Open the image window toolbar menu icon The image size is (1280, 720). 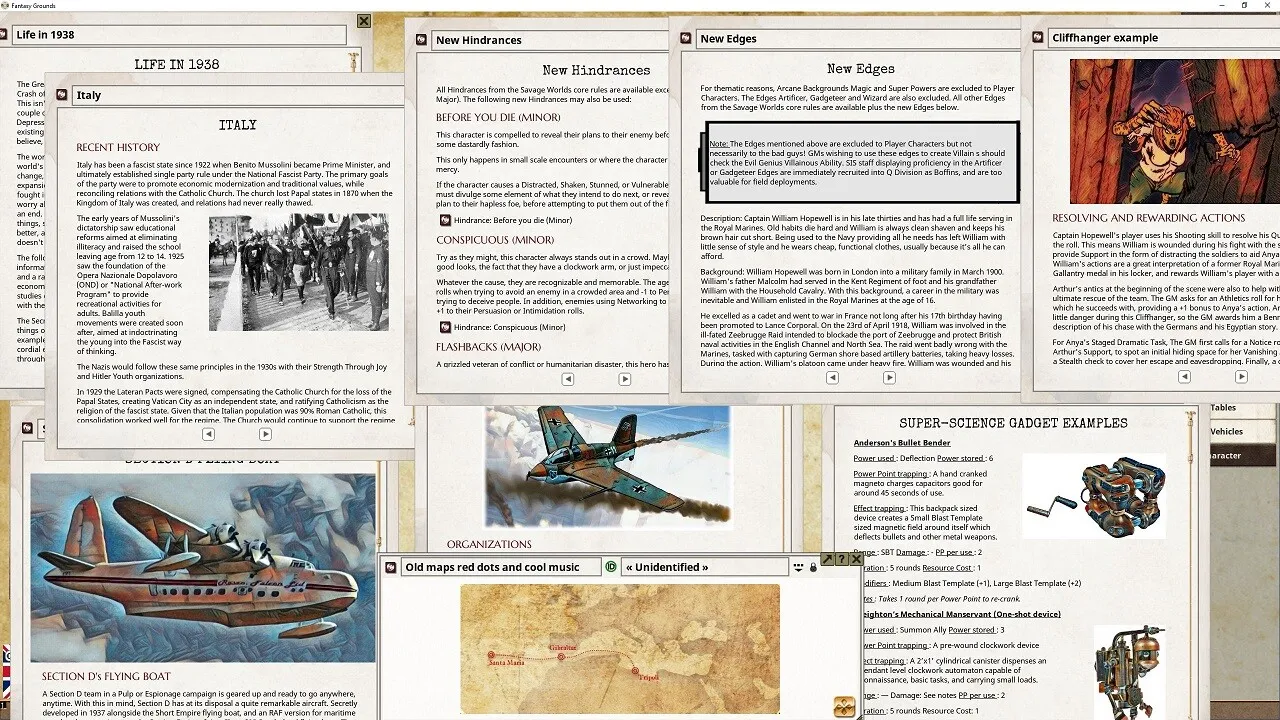tap(798, 567)
